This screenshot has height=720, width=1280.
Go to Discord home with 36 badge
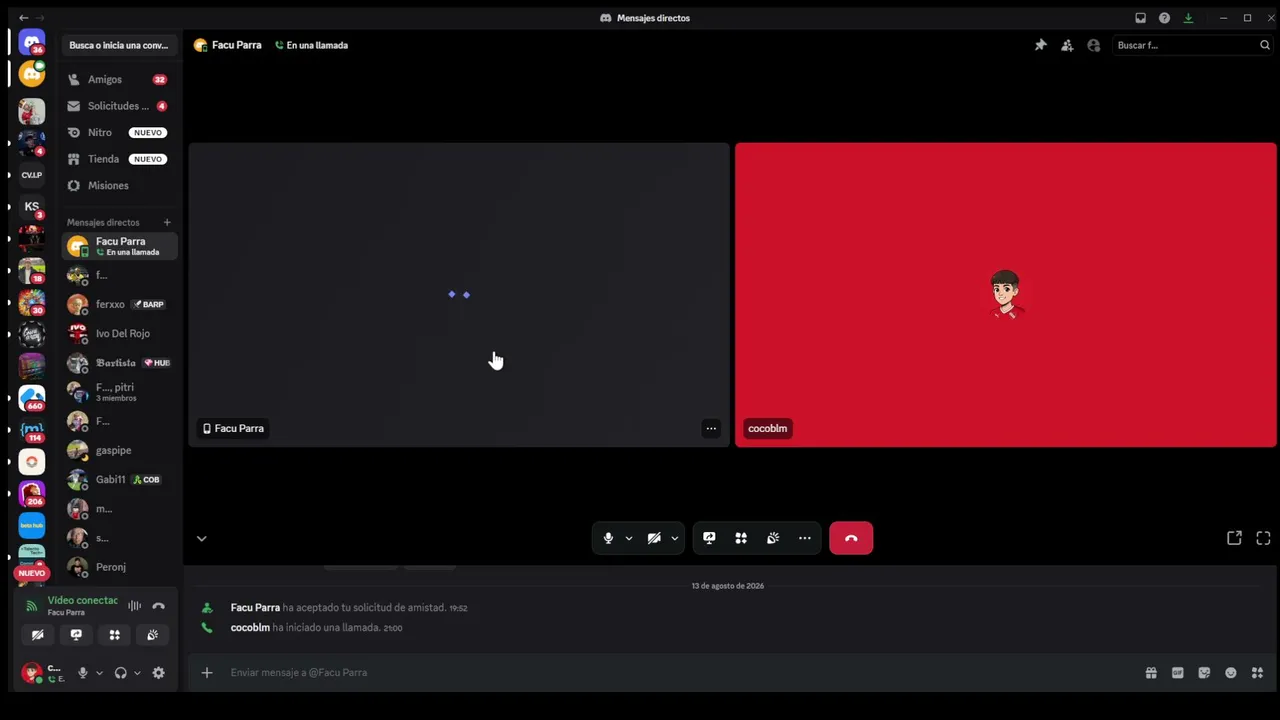click(32, 44)
